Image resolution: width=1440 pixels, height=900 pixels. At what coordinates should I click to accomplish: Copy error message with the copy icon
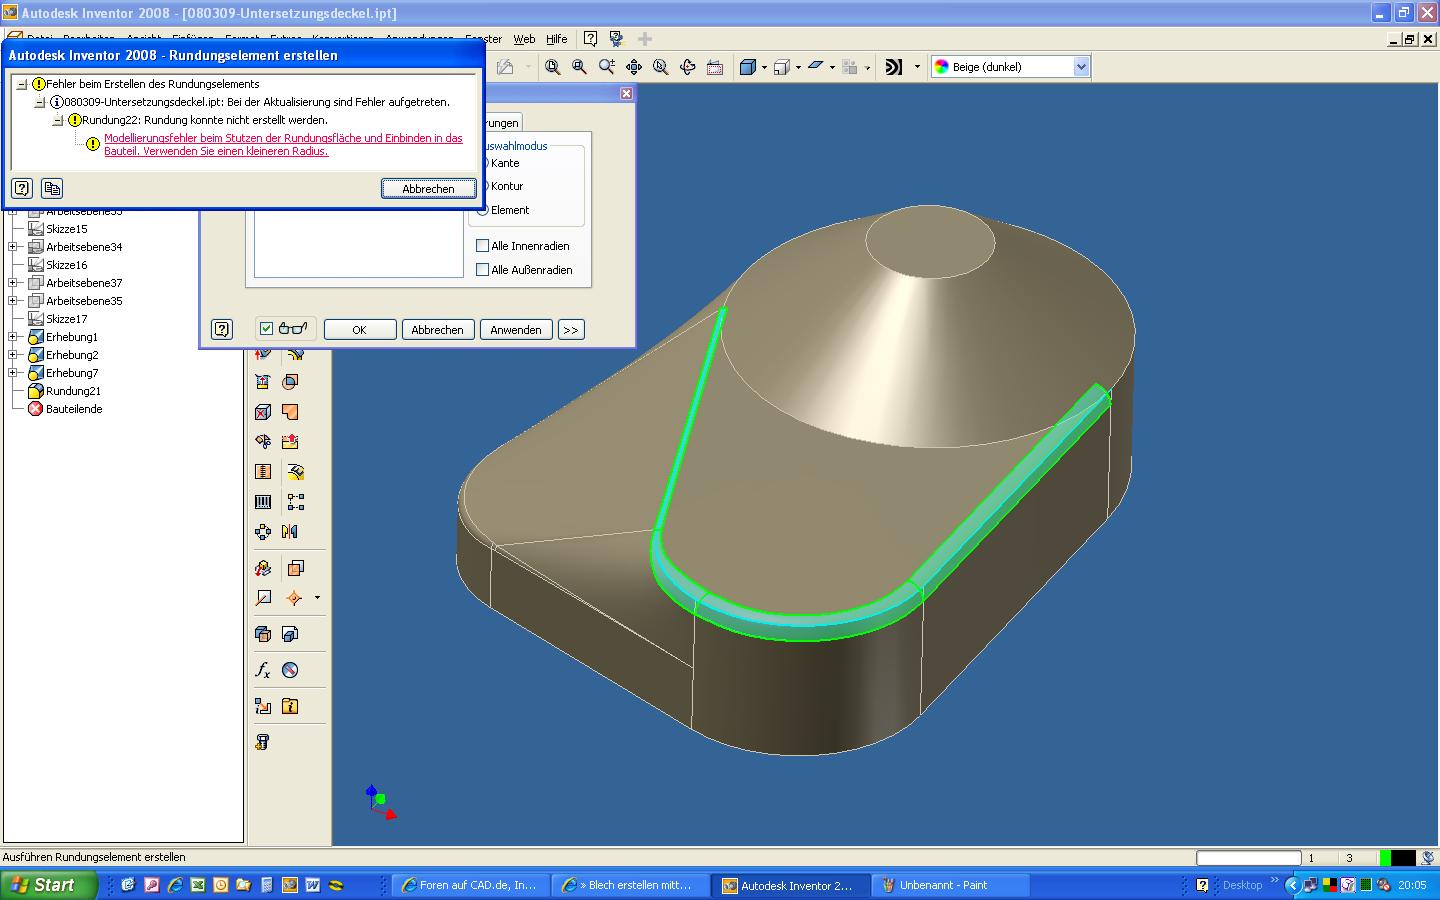[52, 188]
